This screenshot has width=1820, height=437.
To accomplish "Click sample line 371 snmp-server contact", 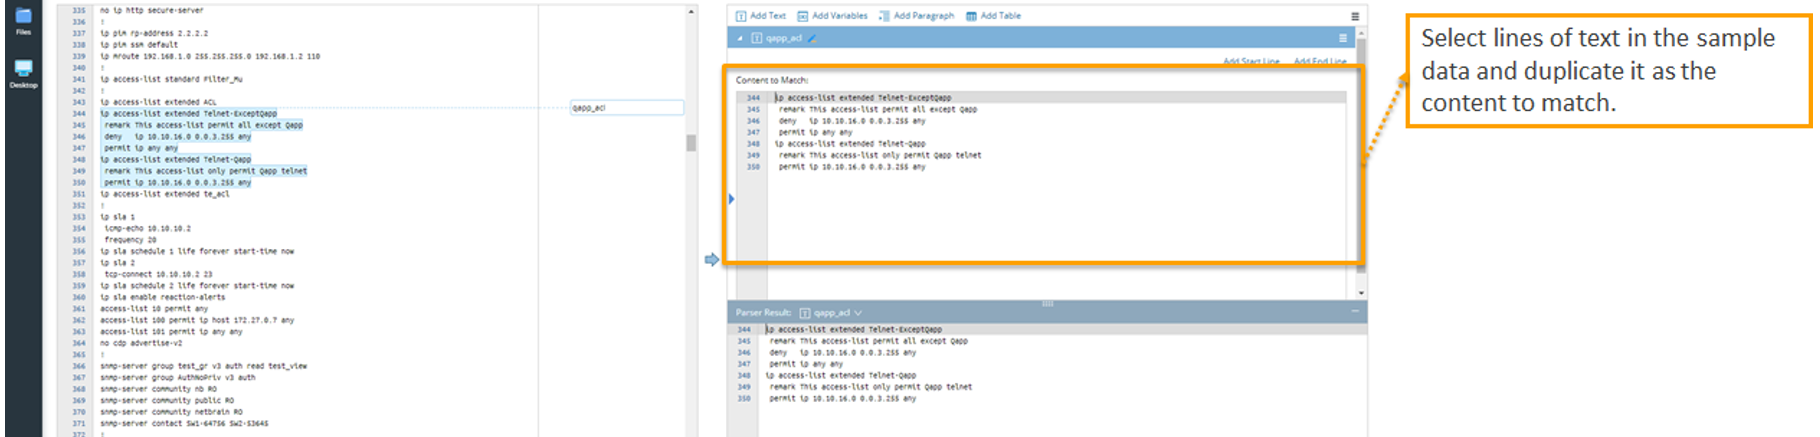I will (184, 423).
